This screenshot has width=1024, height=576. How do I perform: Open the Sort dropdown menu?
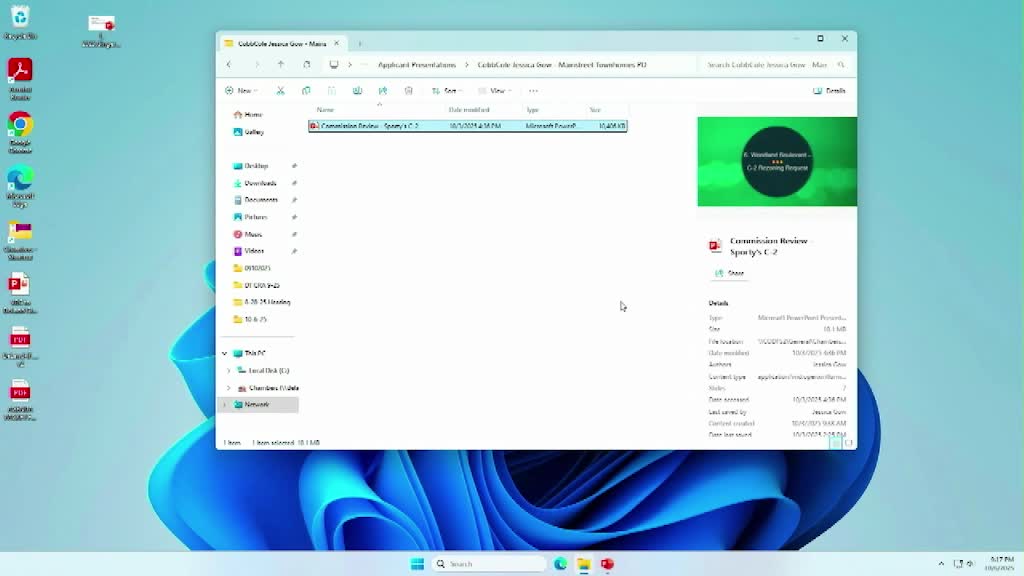coord(447,91)
